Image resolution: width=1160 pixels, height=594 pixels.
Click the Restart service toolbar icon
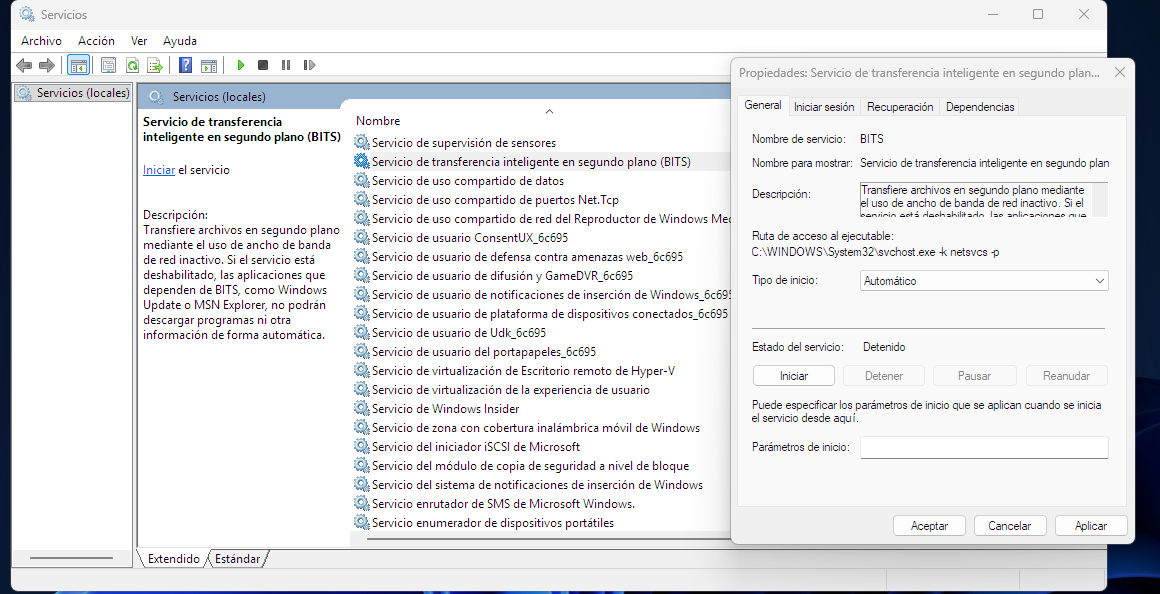309,65
